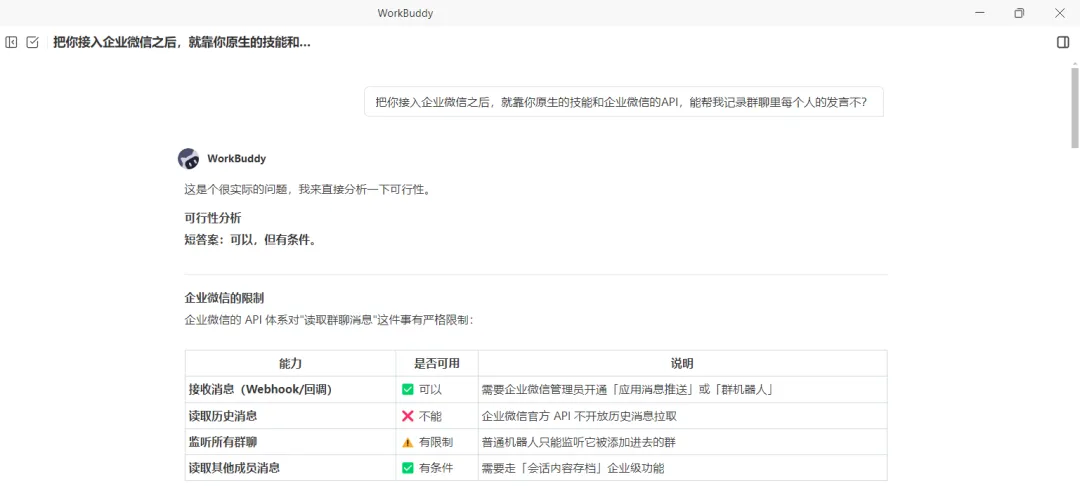Click the intro sentence 这是个很实际的问题
This screenshot has width=1080, height=486.
[x=308, y=189]
